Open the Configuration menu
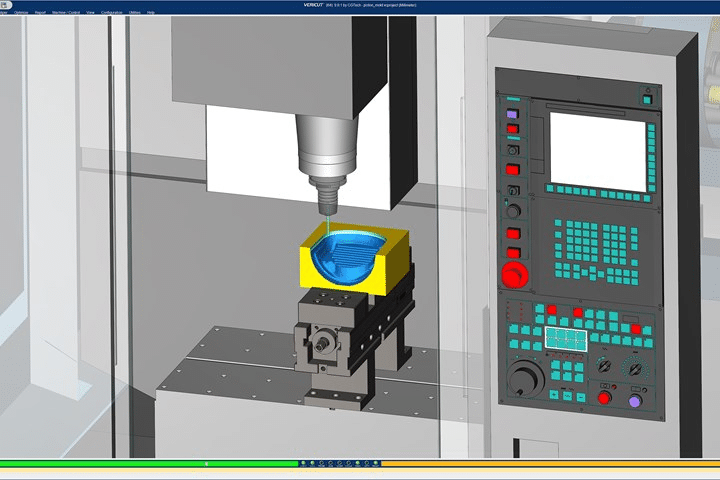720x480 pixels. [x=112, y=12]
